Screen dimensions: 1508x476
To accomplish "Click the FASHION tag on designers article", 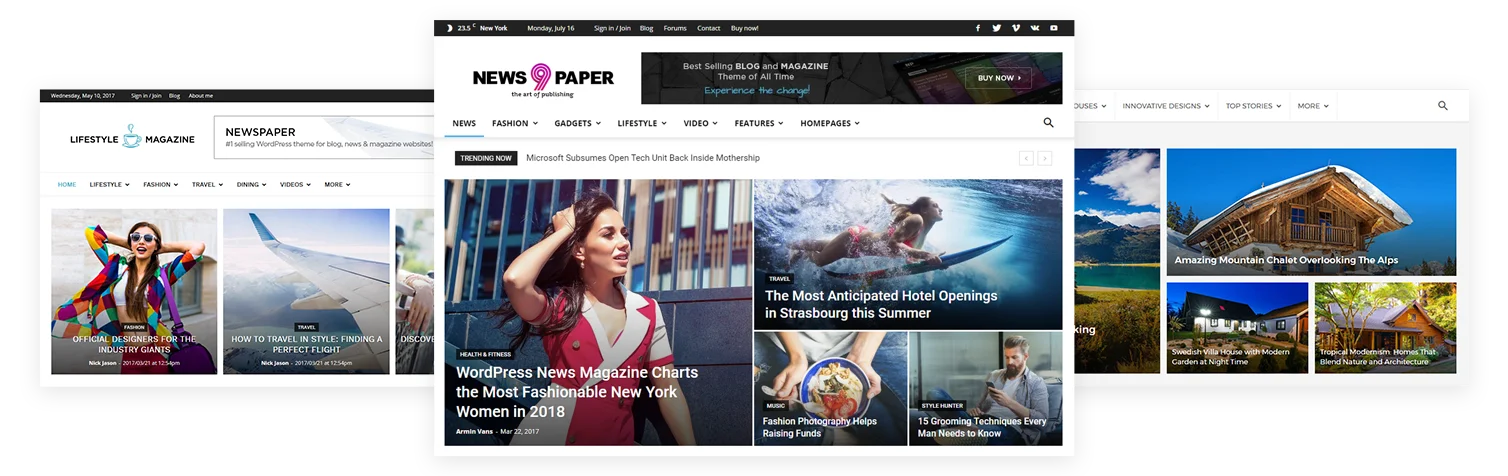I will 134,327.
